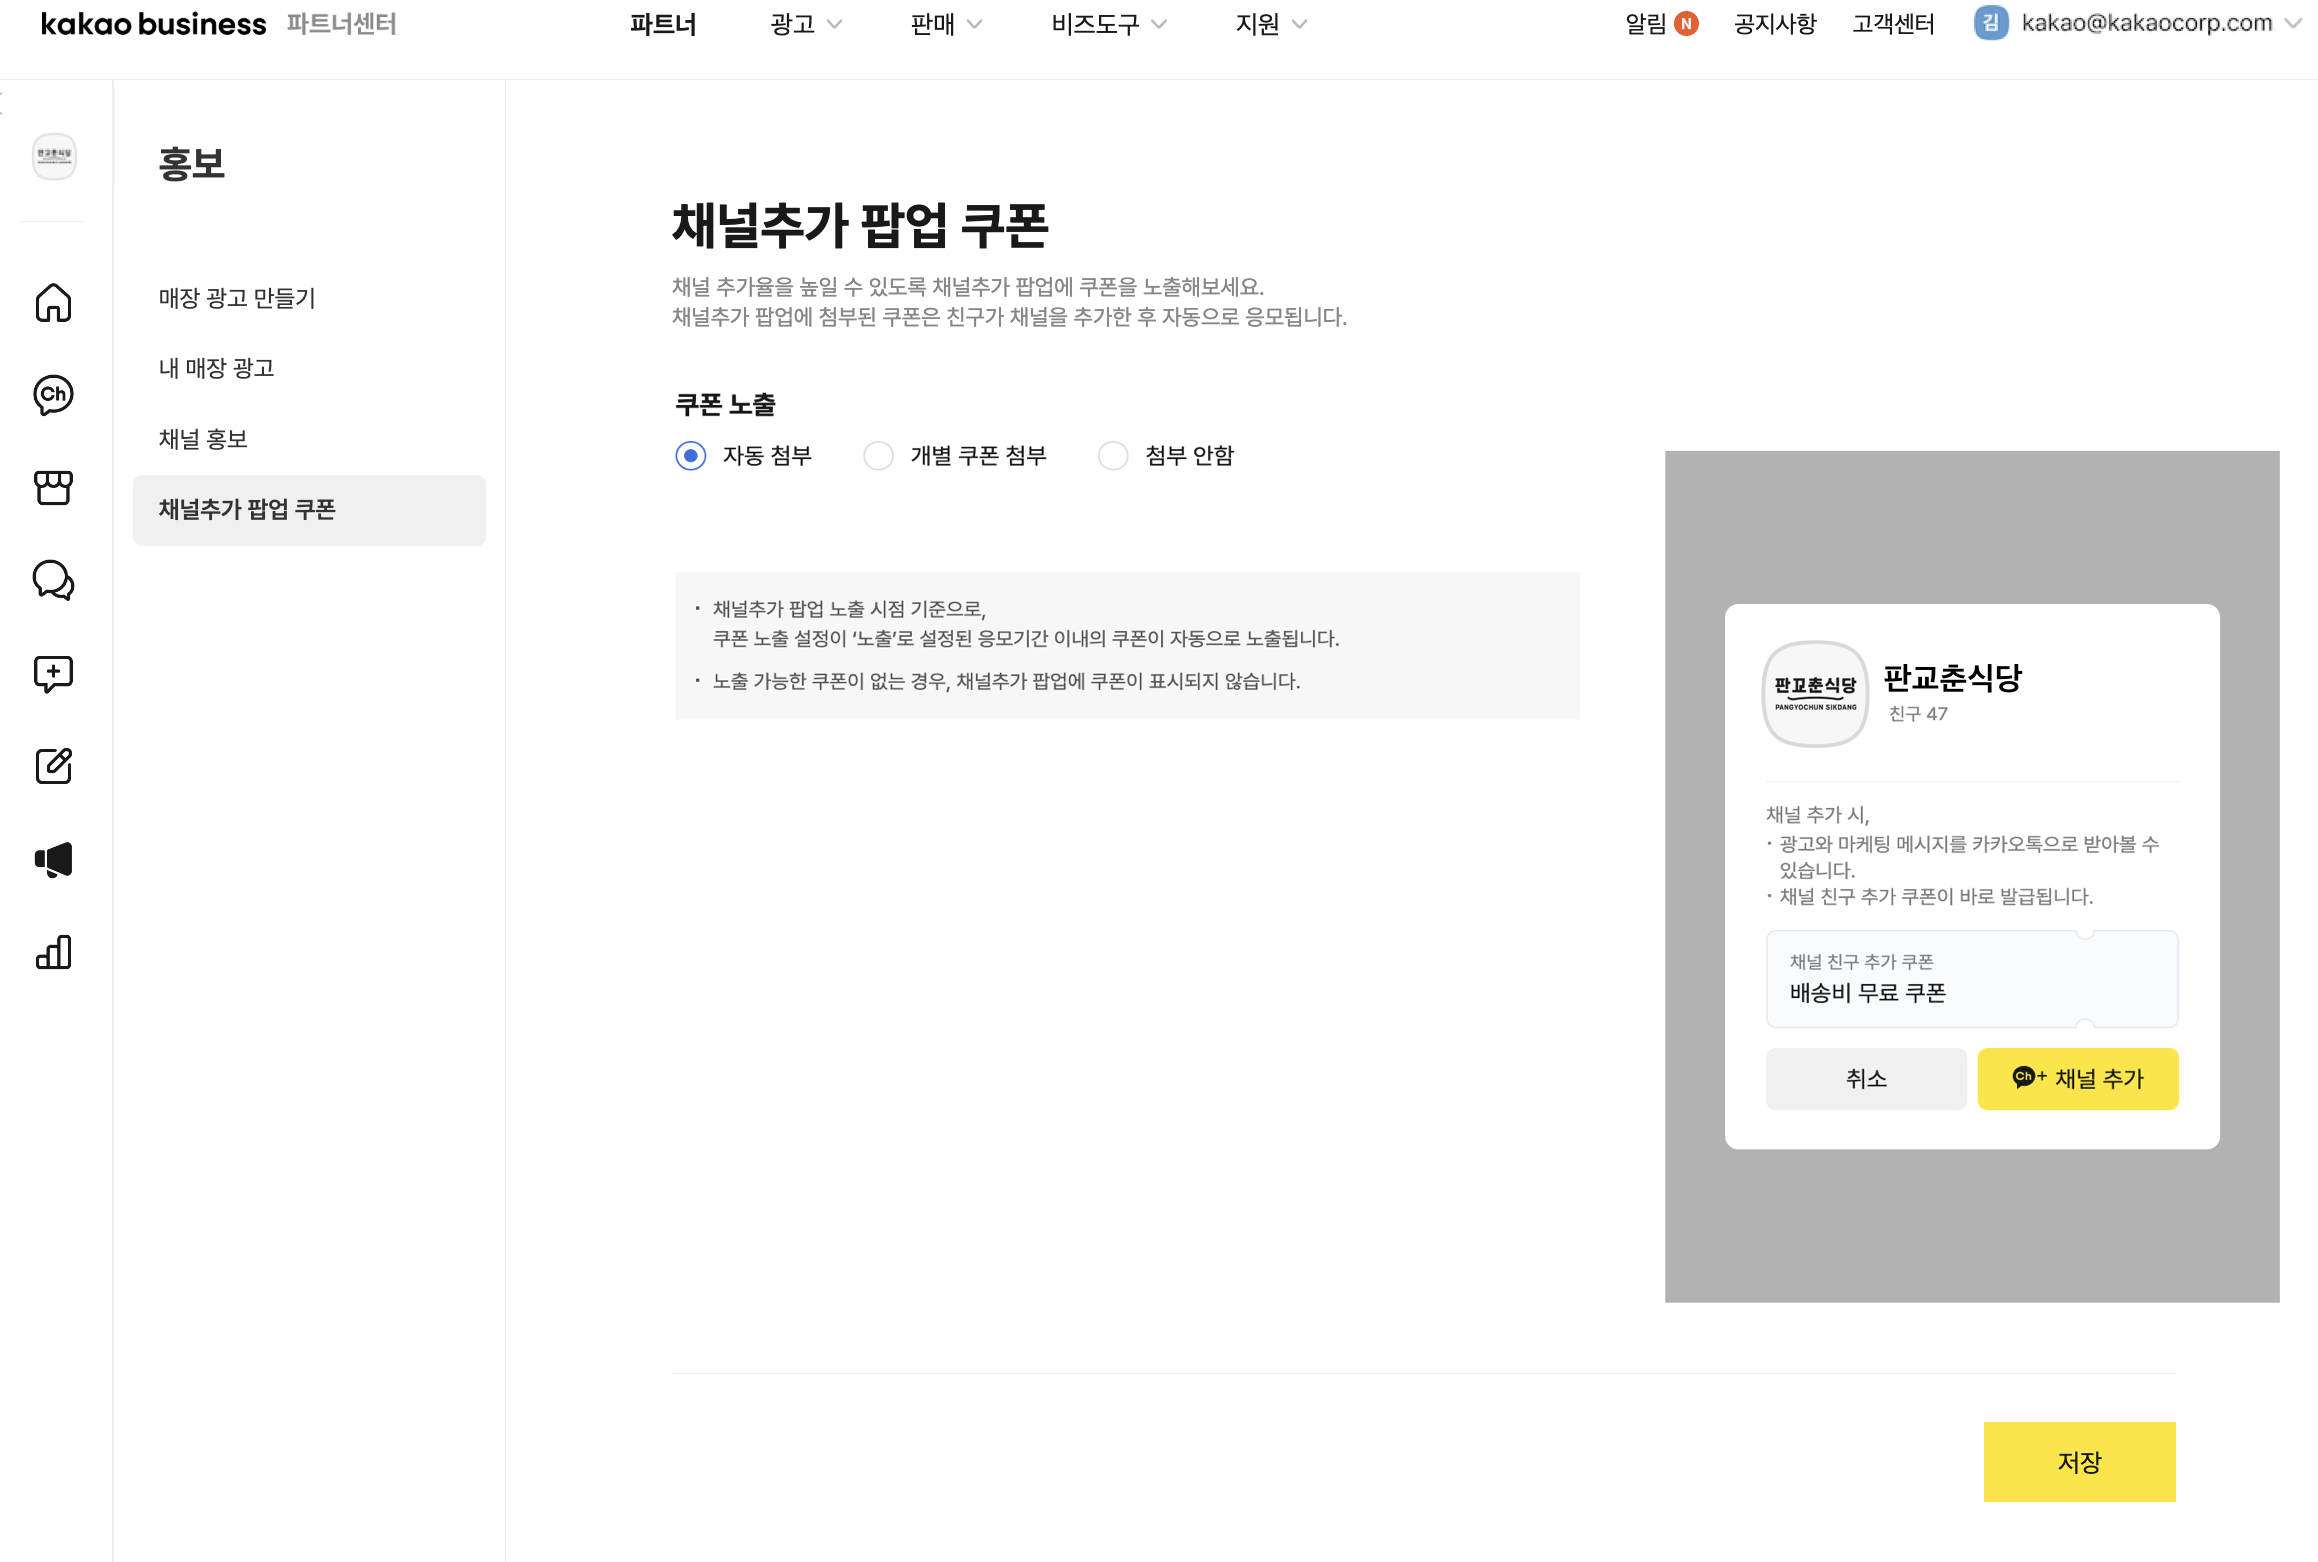Select the 자동 첨부 radio option

691,456
